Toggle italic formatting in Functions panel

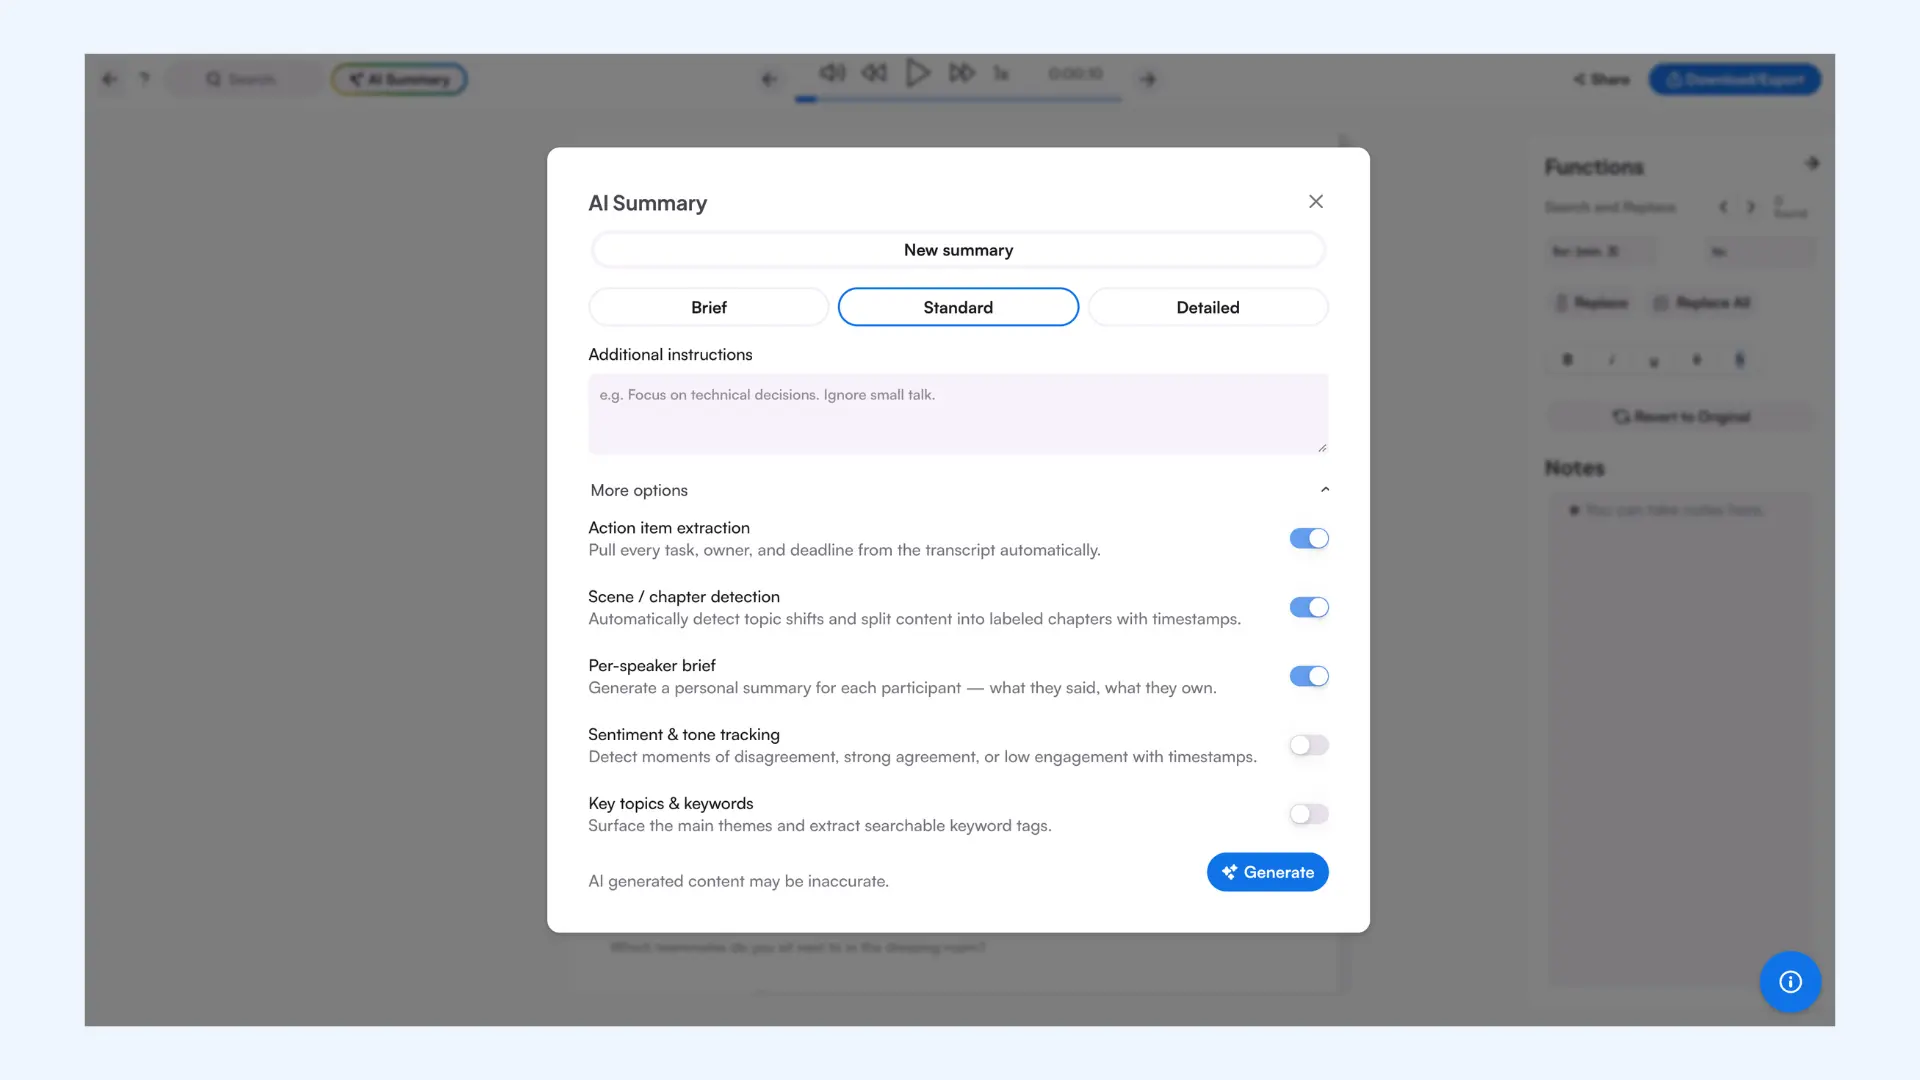click(1611, 360)
